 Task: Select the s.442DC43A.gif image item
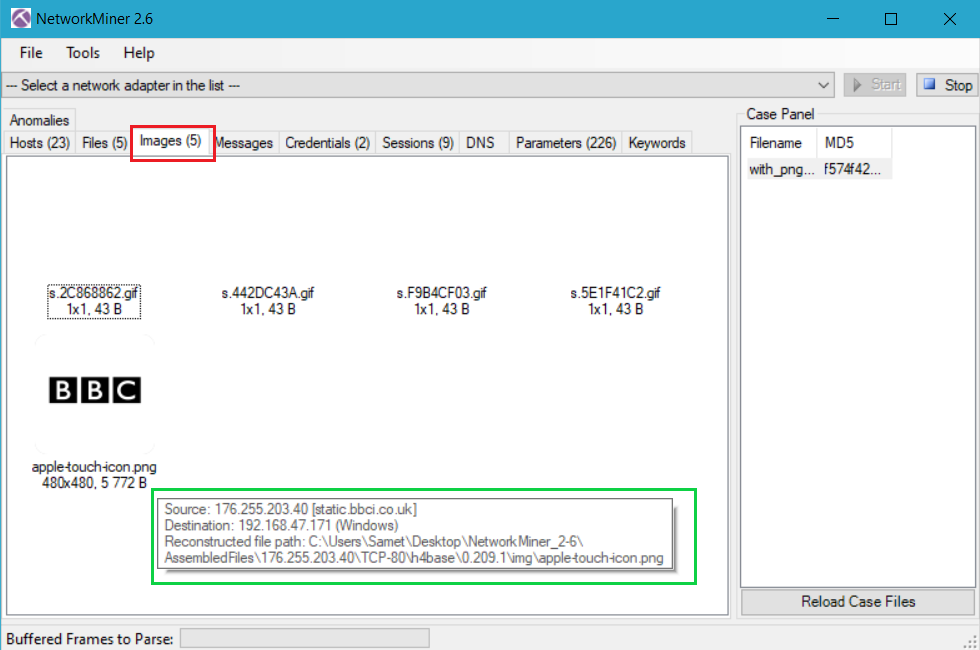267,301
